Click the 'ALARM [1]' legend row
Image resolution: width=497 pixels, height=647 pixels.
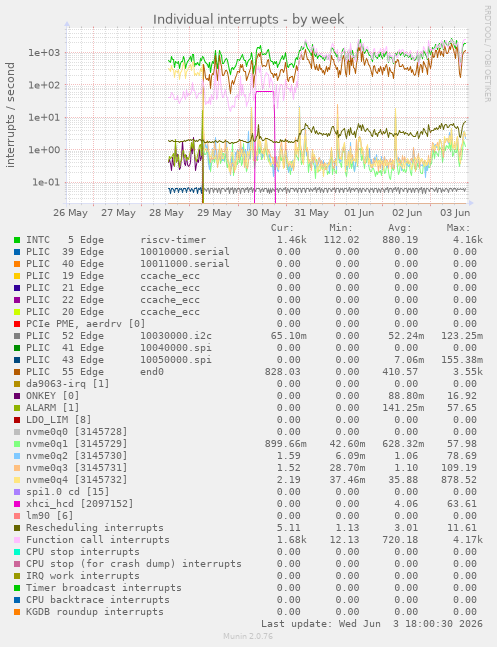coord(52,408)
